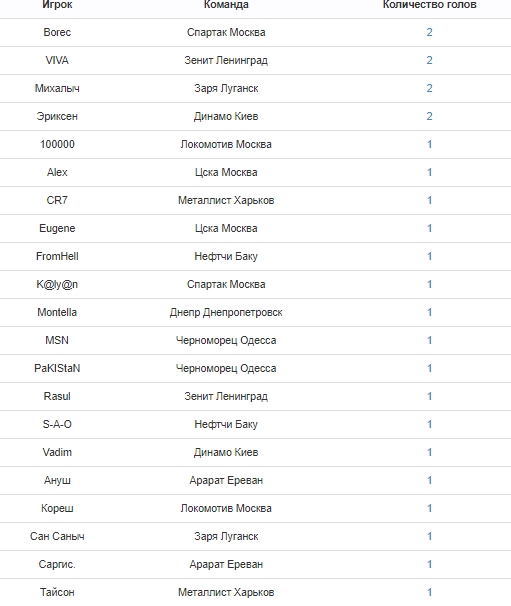The image size is (511, 606).
Task: Select player name 100000
Action: (57, 145)
